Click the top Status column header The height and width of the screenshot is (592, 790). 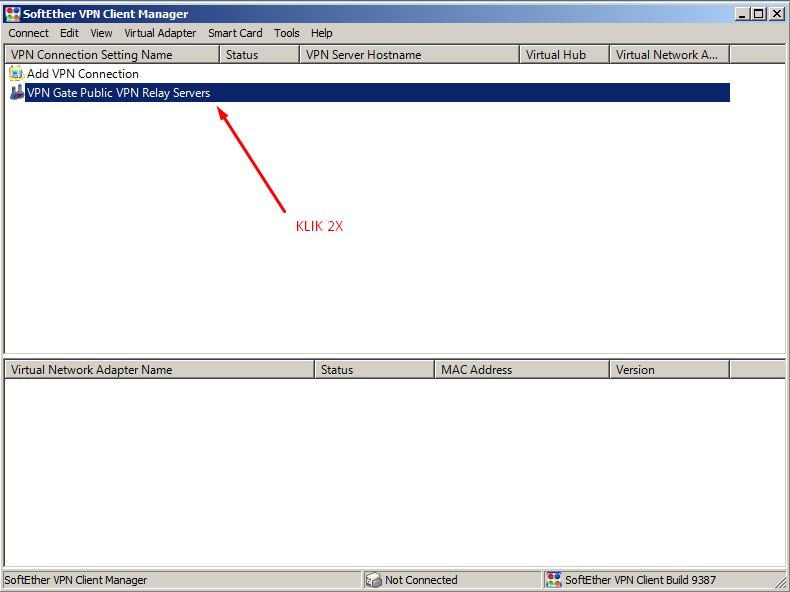[259, 54]
